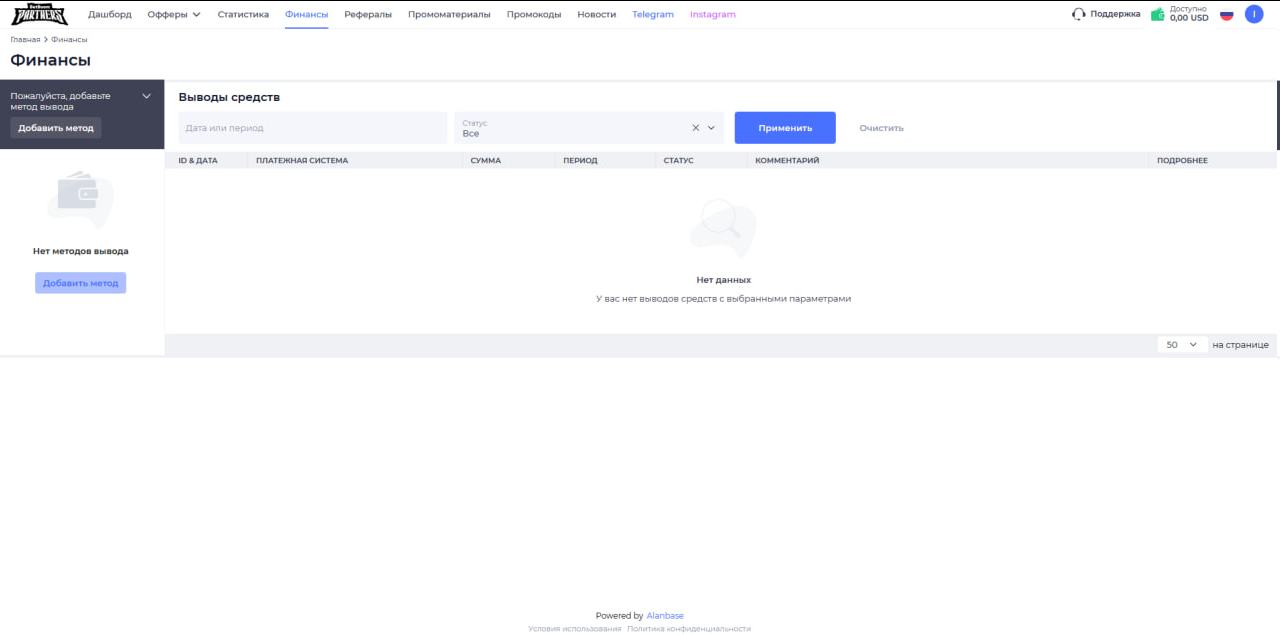This screenshot has height=634, width=1280.
Task: Click the Очистить filter reset button
Action: tap(881, 128)
